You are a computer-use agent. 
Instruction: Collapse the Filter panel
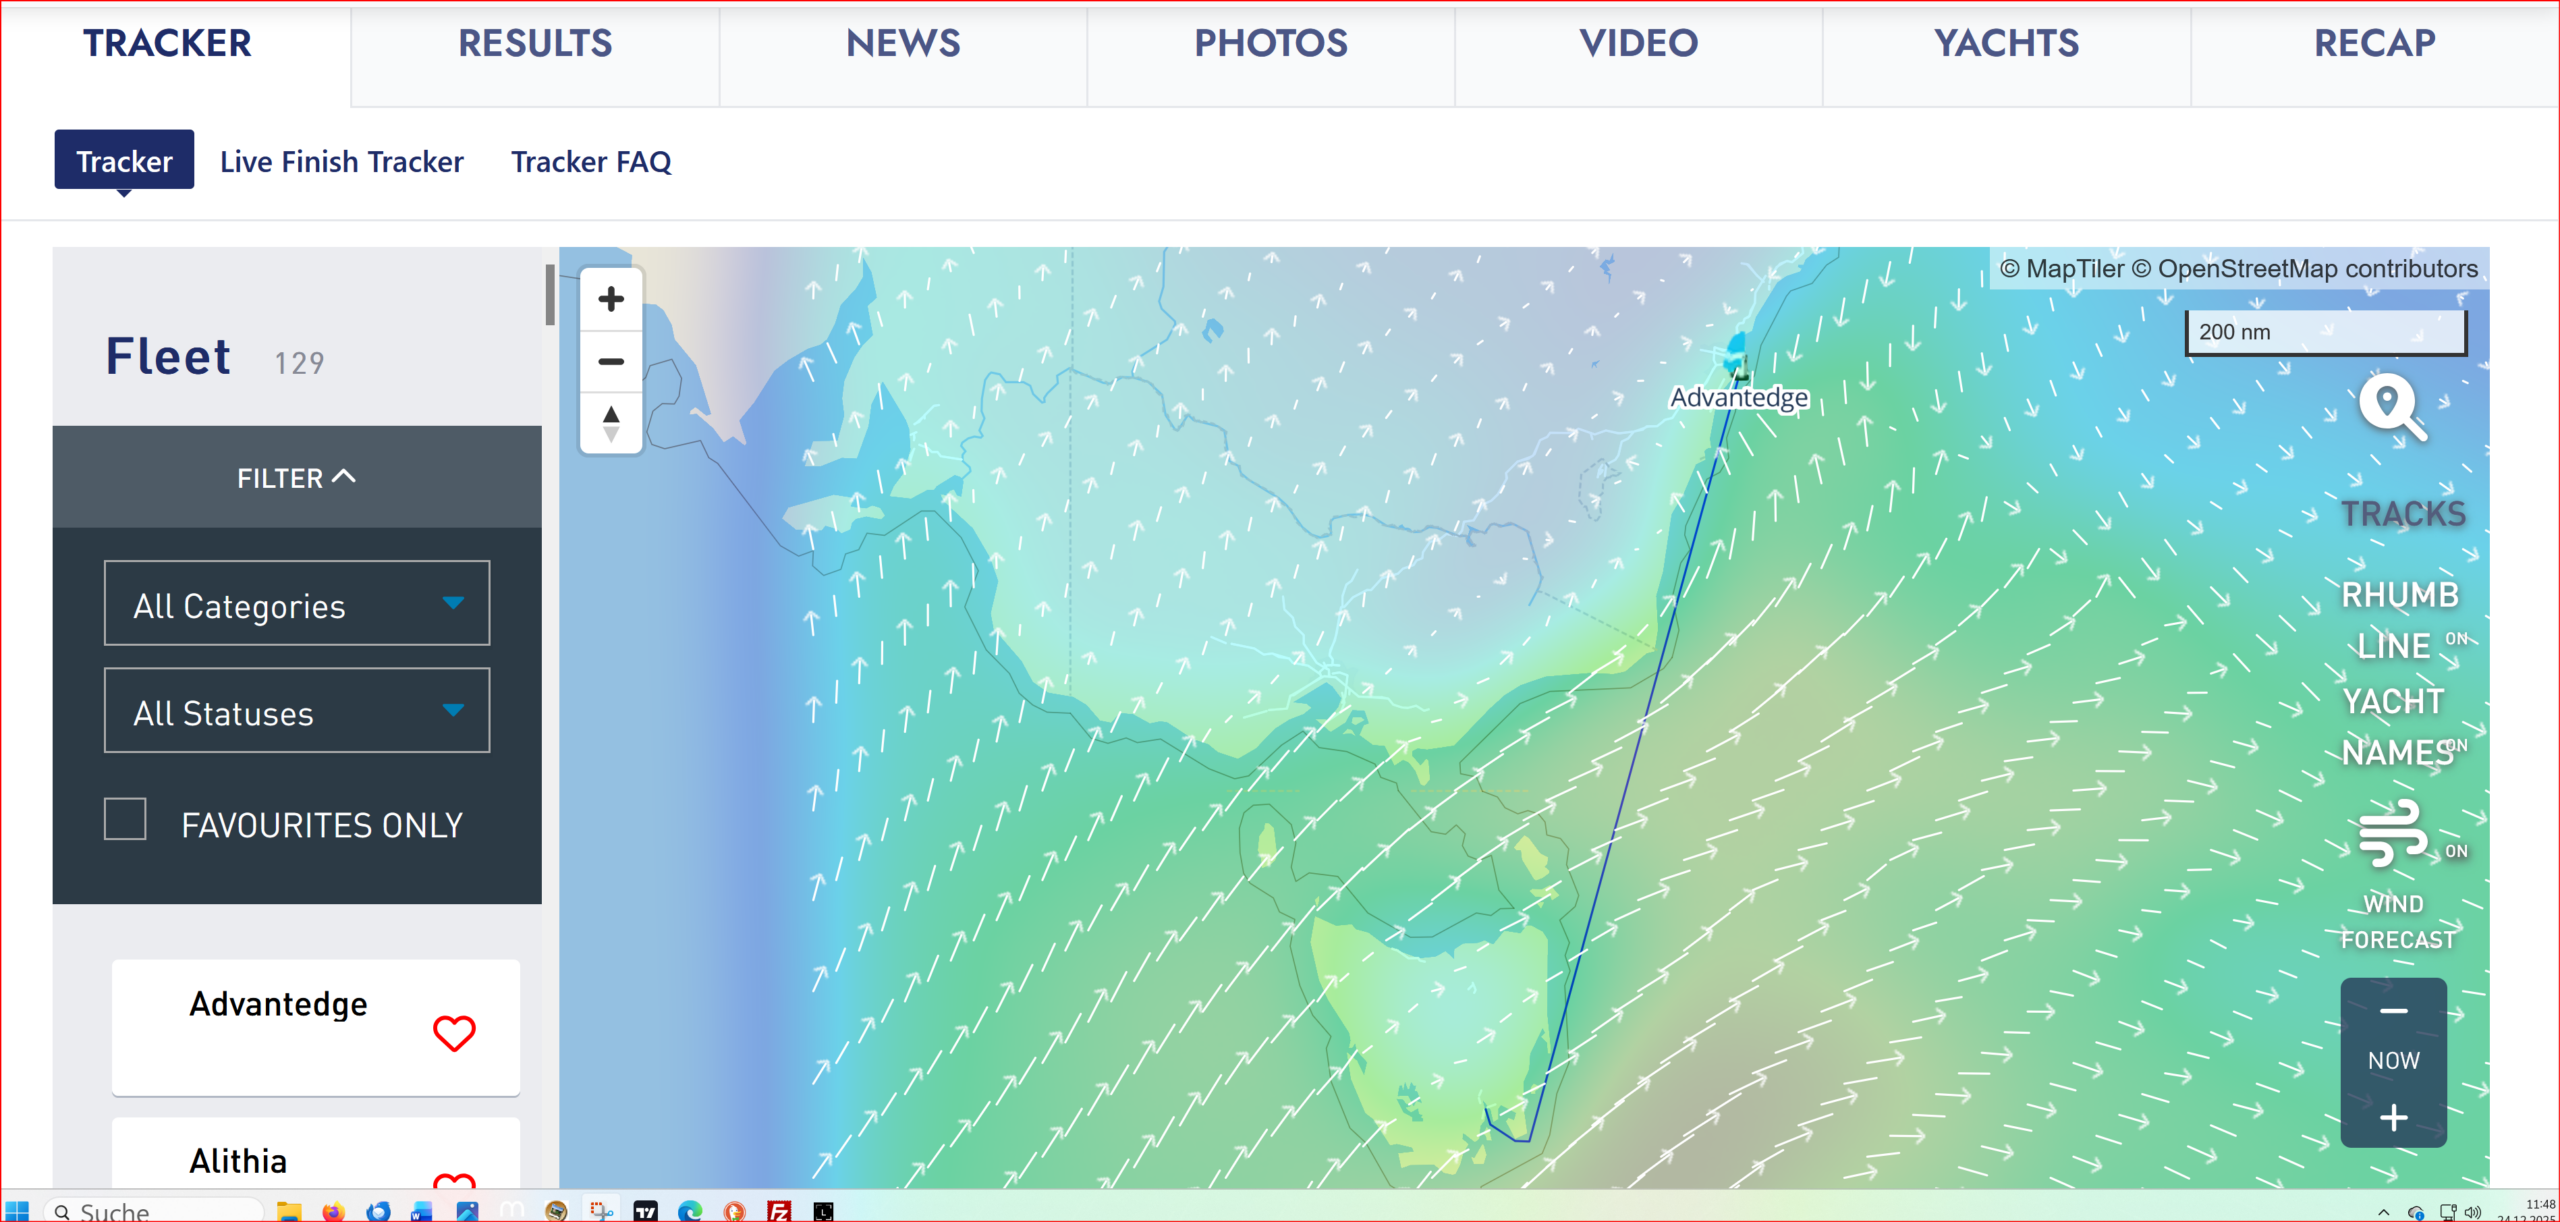pos(296,478)
